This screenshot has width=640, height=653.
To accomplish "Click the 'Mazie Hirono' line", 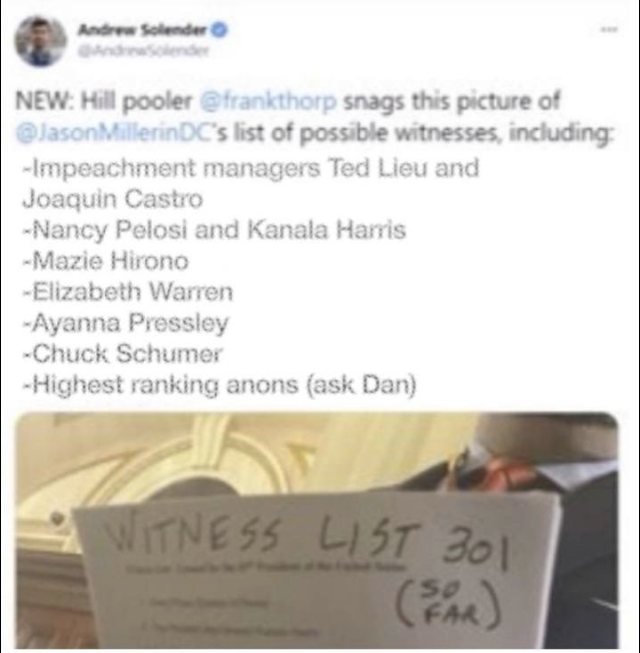I will (x=106, y=261).
